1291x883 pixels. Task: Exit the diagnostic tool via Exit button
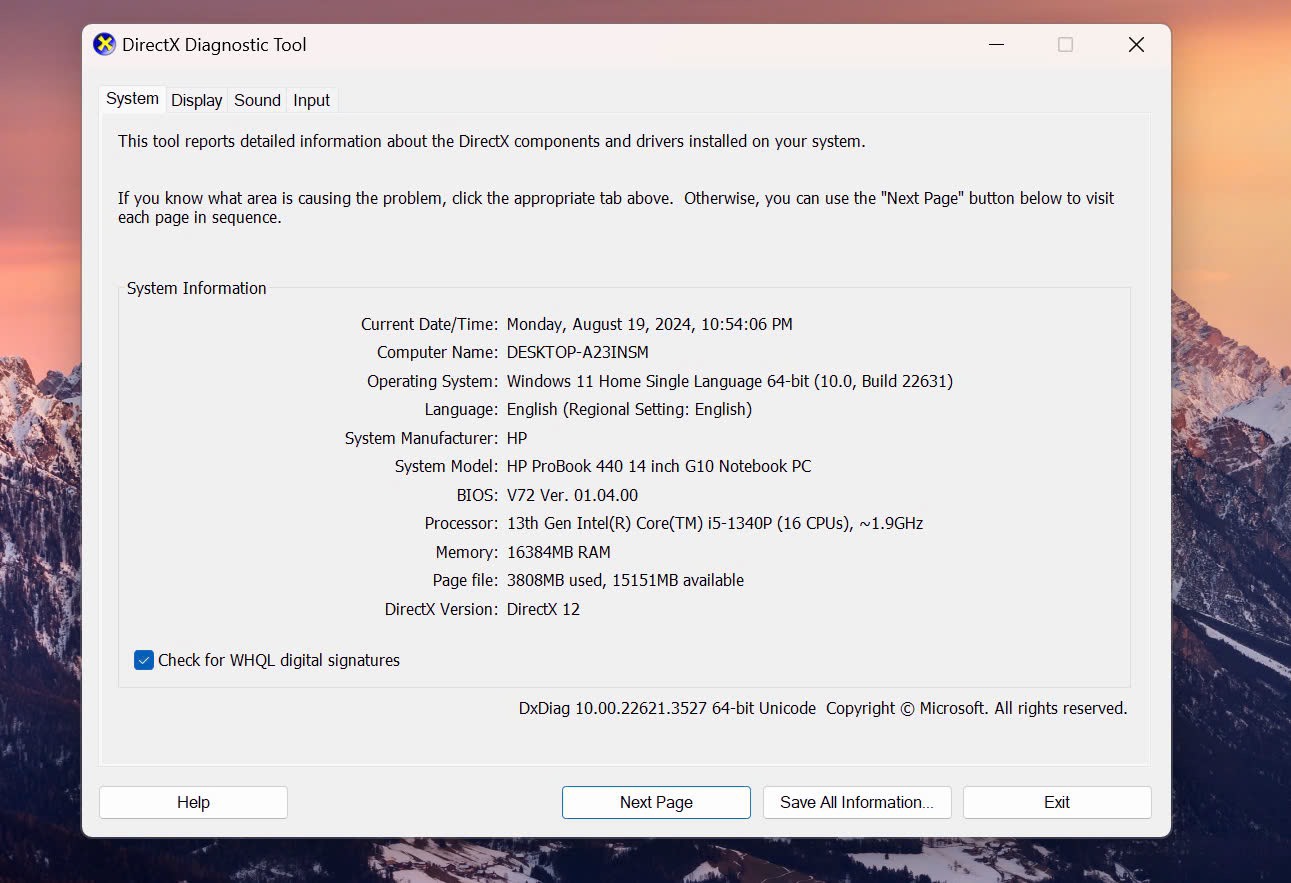coord(1057,802)
